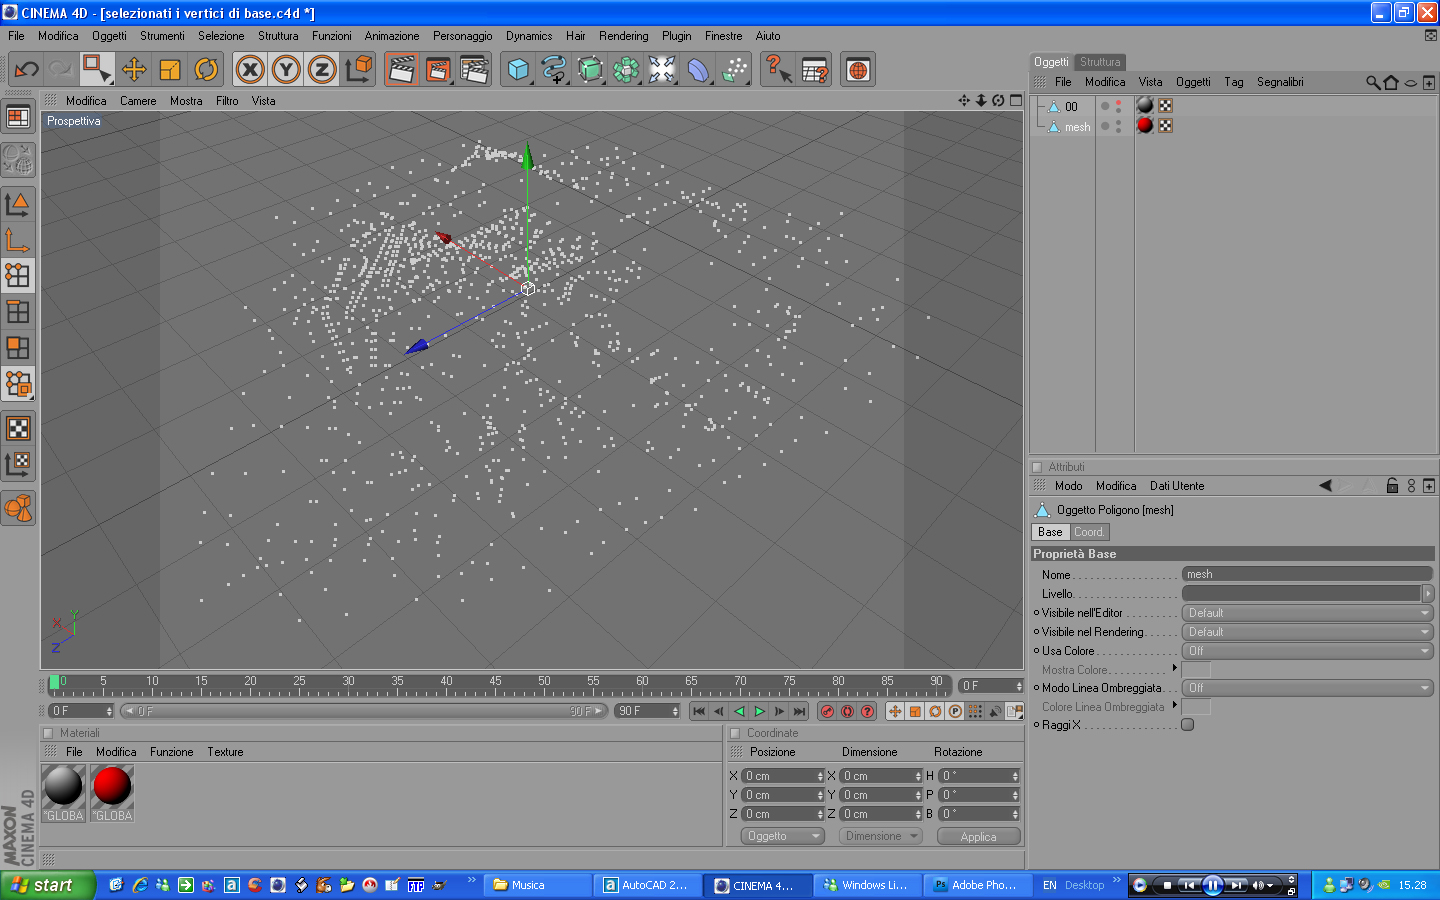Viewport: 1440px width, 900px height.
Task: Select the Move tool icon
Action: point(134,70)
